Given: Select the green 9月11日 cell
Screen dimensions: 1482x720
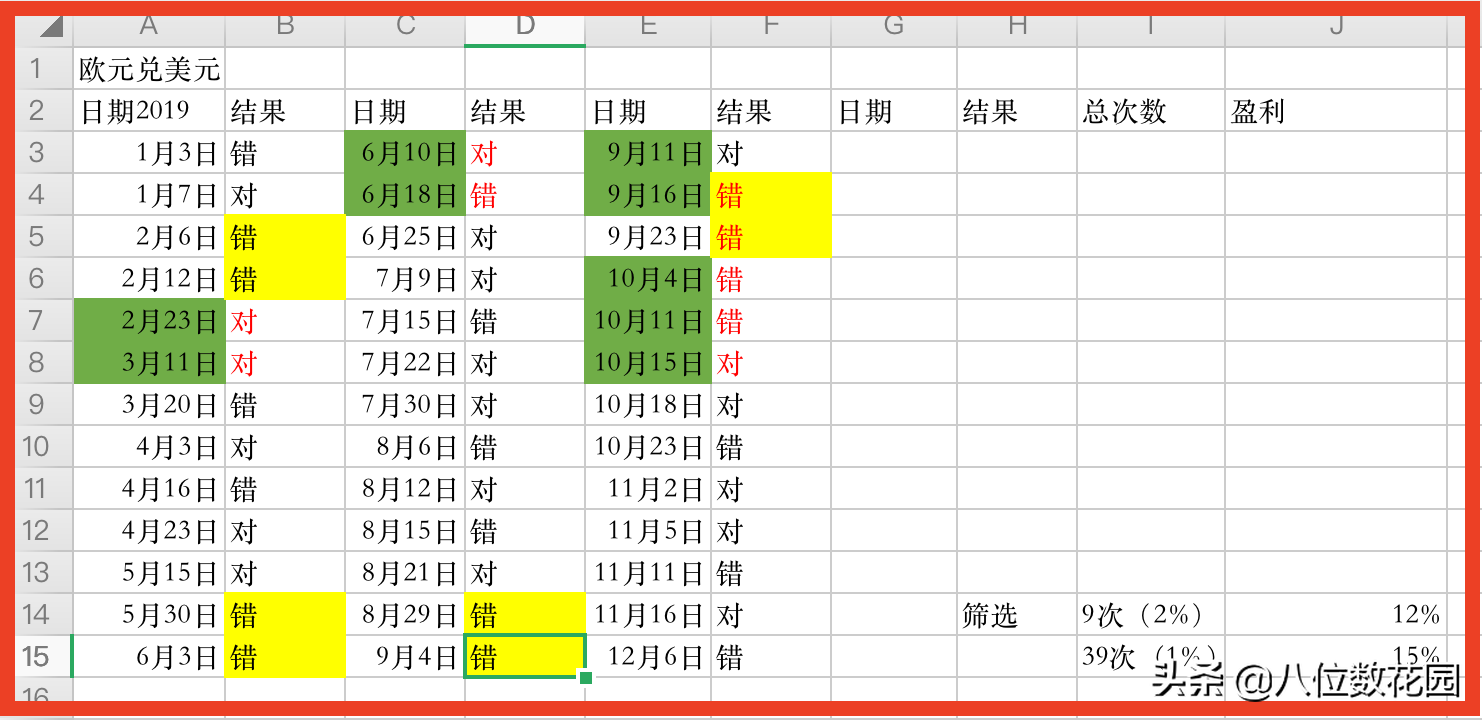Looking at the screenshot, I should click(x=648, y=153).
